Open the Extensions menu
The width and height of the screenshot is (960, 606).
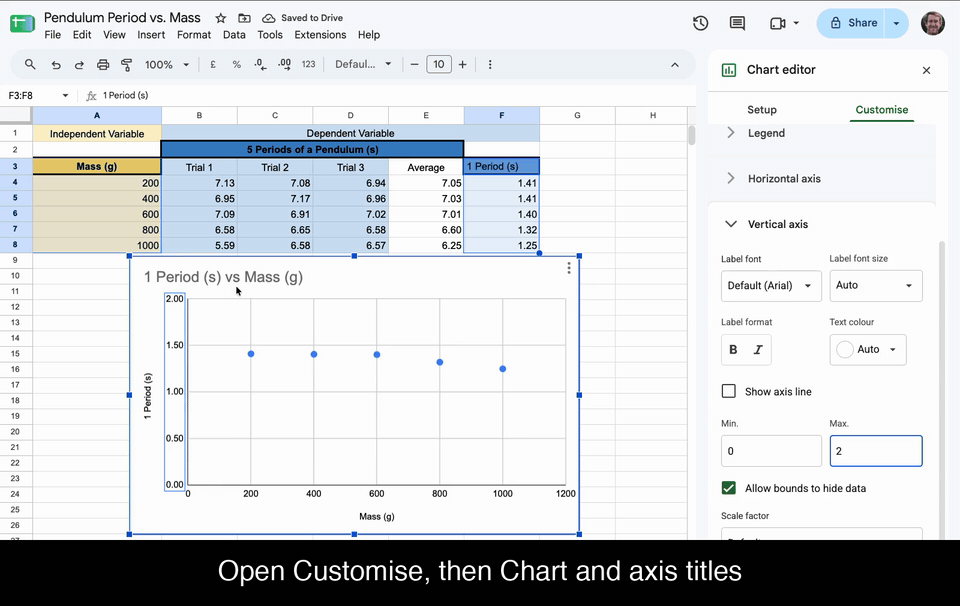point(320,35)
